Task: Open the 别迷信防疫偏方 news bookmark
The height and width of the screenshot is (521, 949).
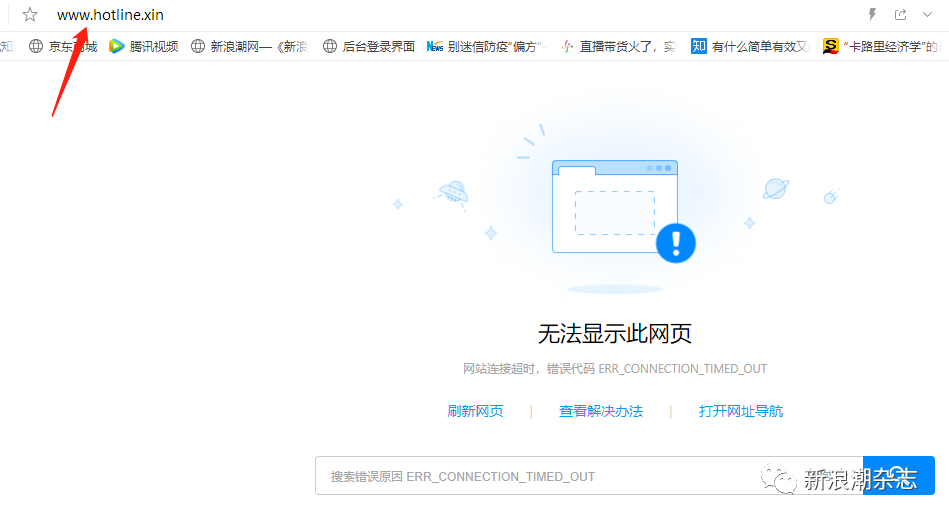Action: [486, 47]
